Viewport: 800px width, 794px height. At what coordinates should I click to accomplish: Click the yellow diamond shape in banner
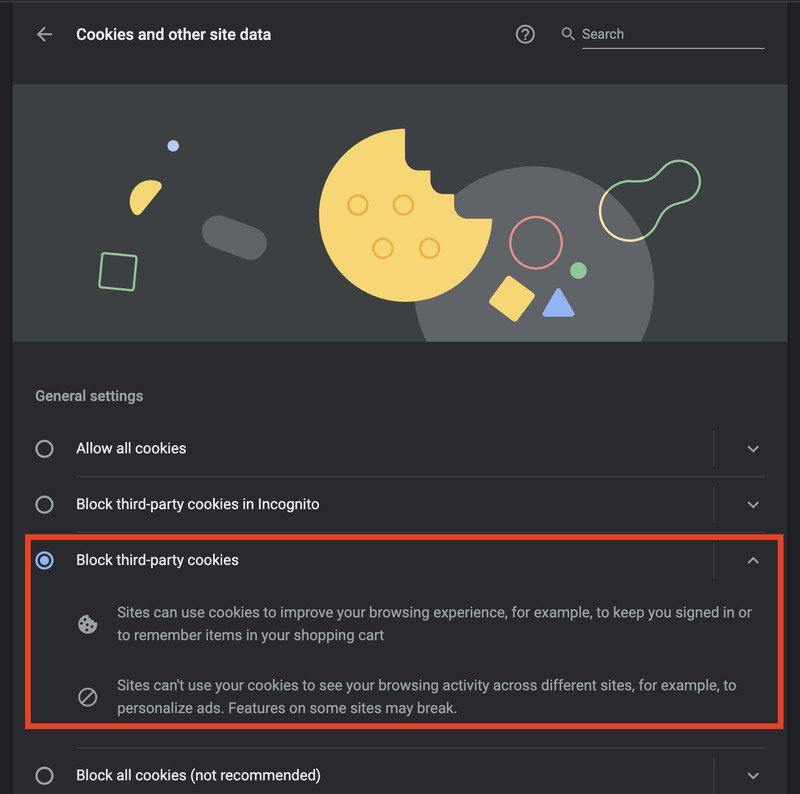coord(512,298)
